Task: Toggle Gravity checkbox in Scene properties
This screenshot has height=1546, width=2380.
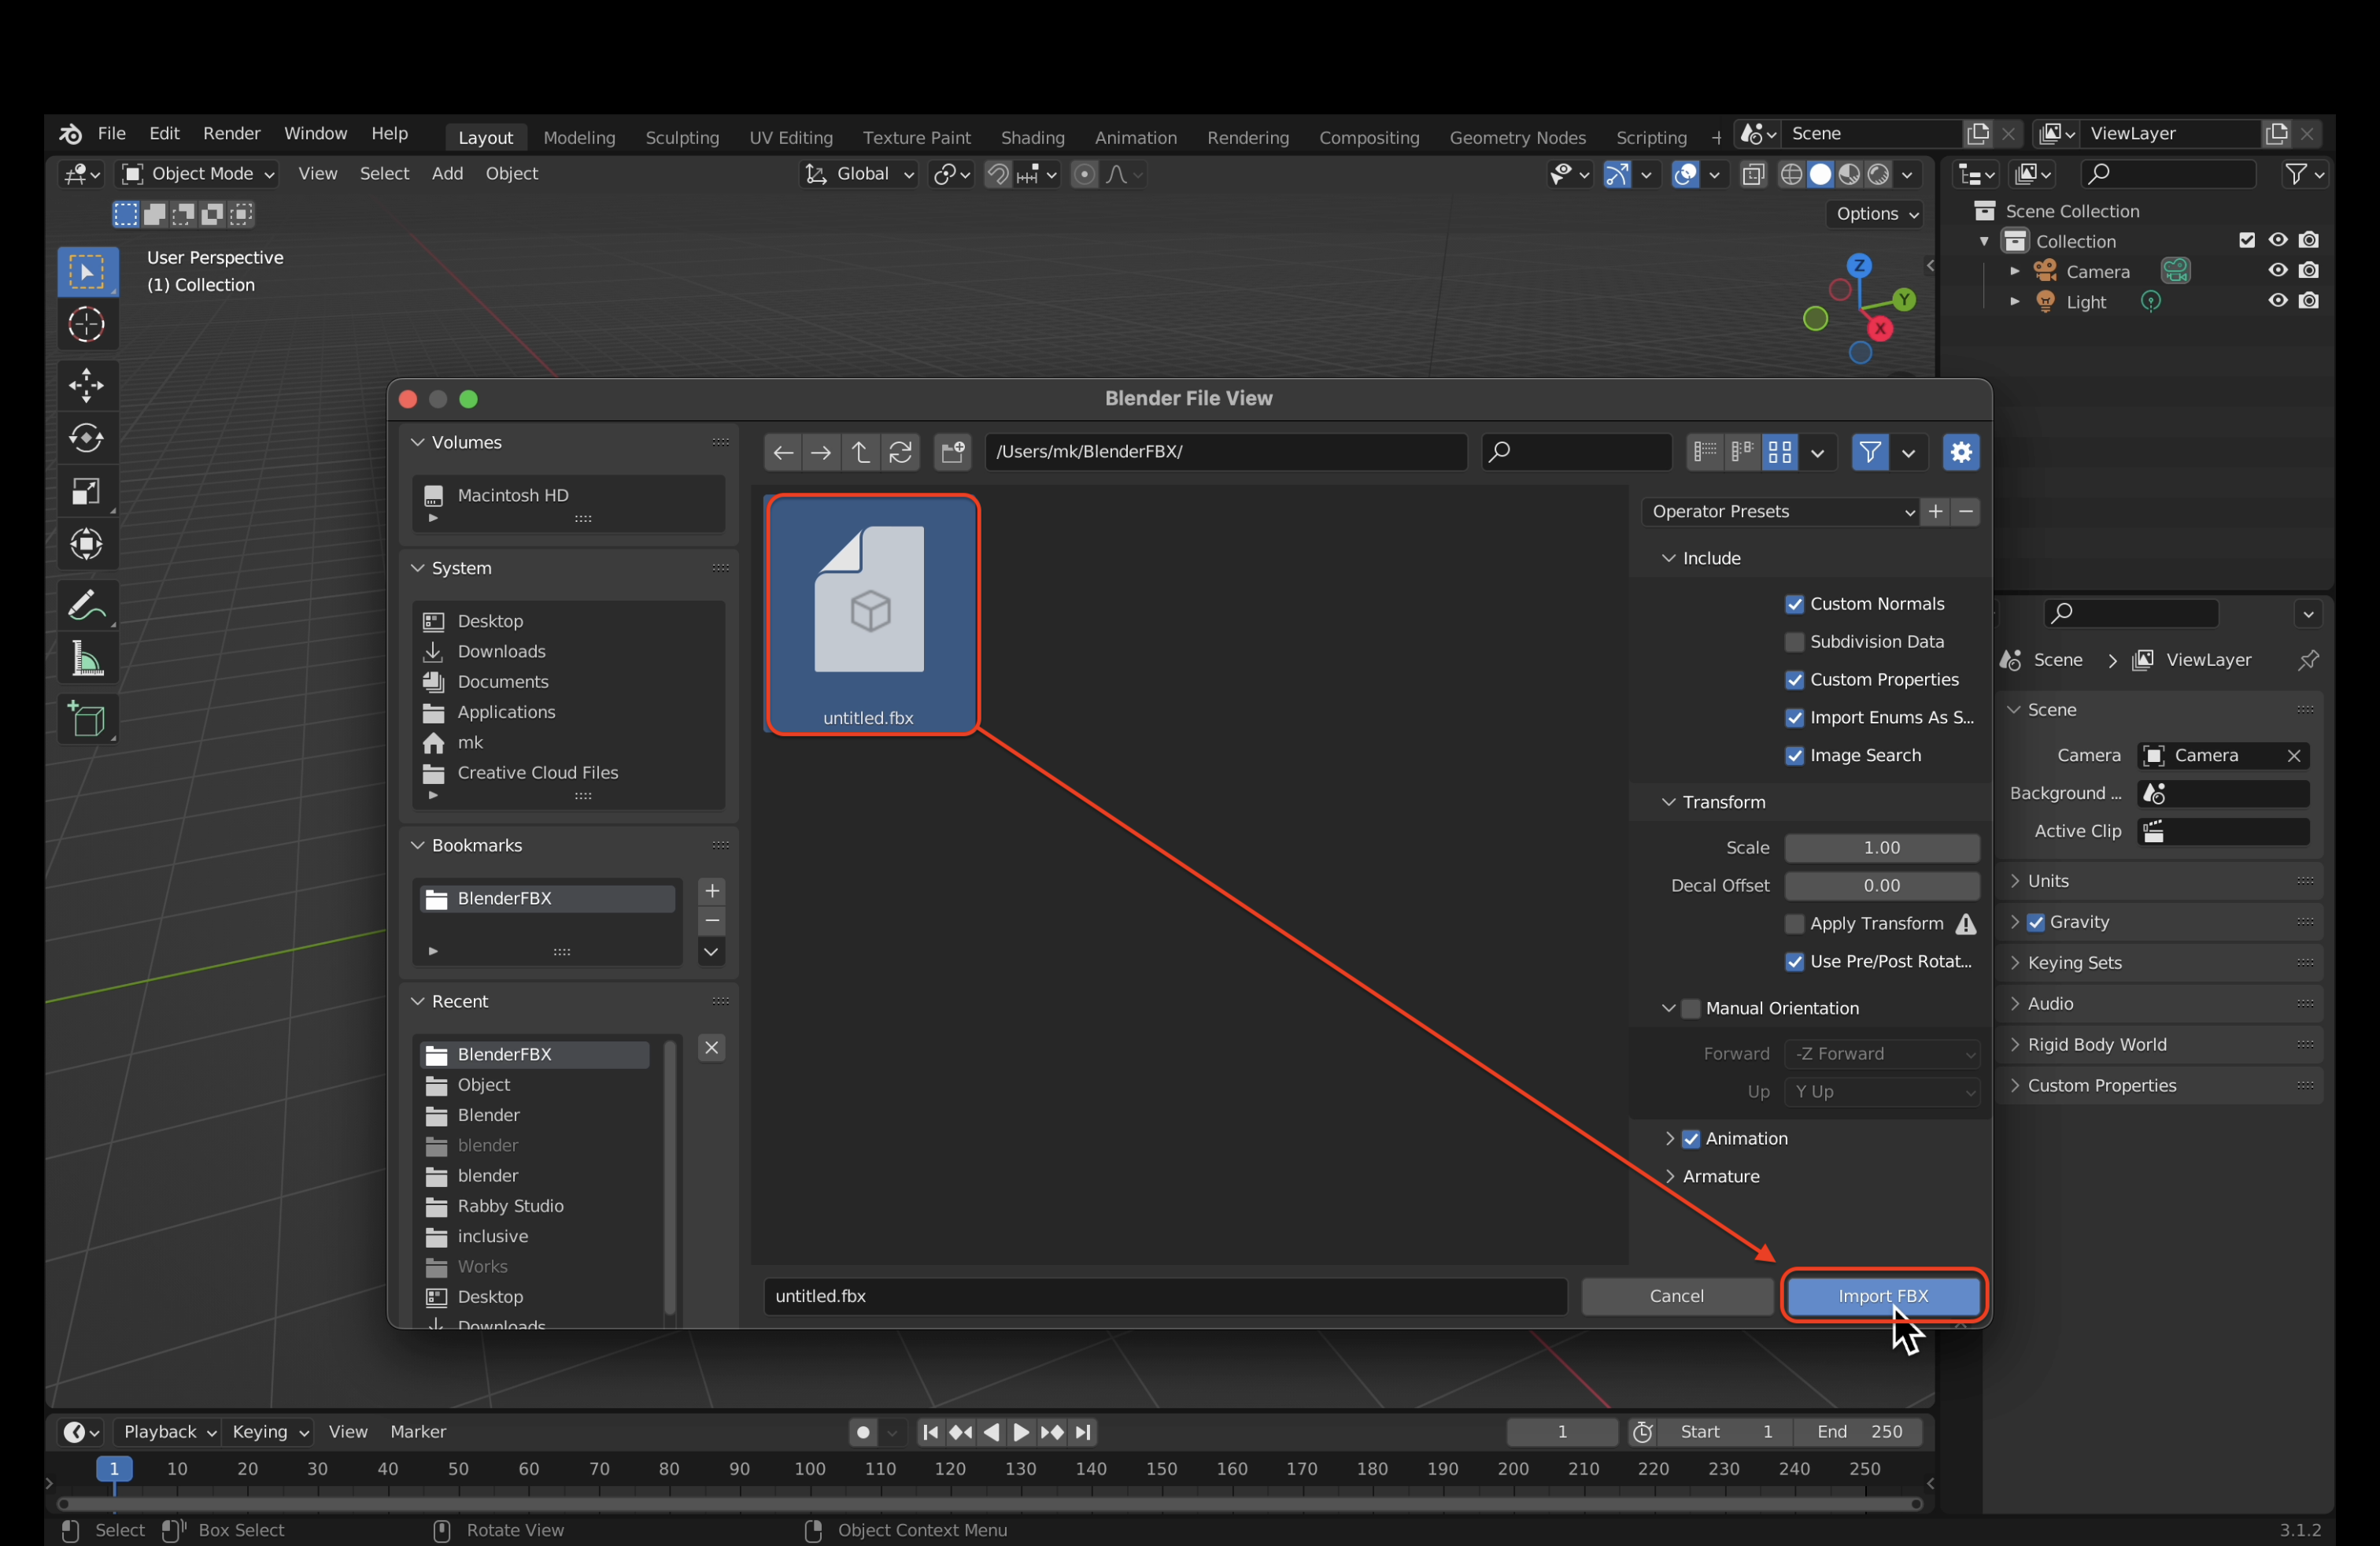Action: 2036,923
